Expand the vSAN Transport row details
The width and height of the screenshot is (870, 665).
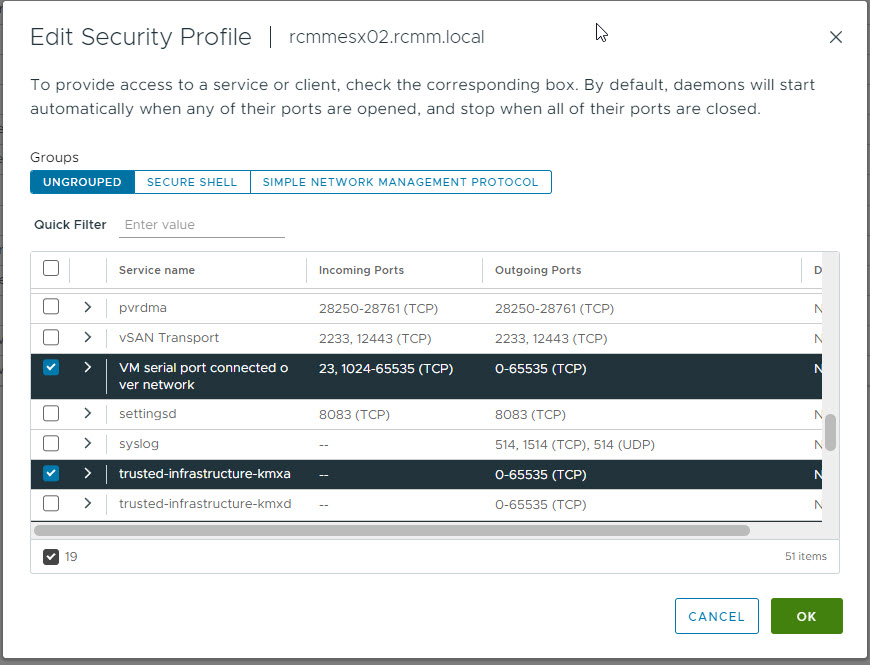coord(87,337)
